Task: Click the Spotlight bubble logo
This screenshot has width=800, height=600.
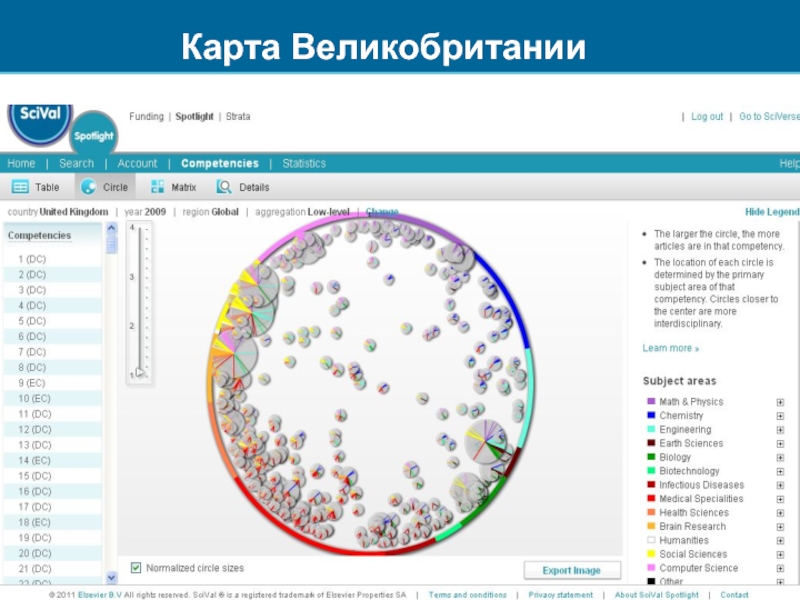Action: tap(93, 135)
